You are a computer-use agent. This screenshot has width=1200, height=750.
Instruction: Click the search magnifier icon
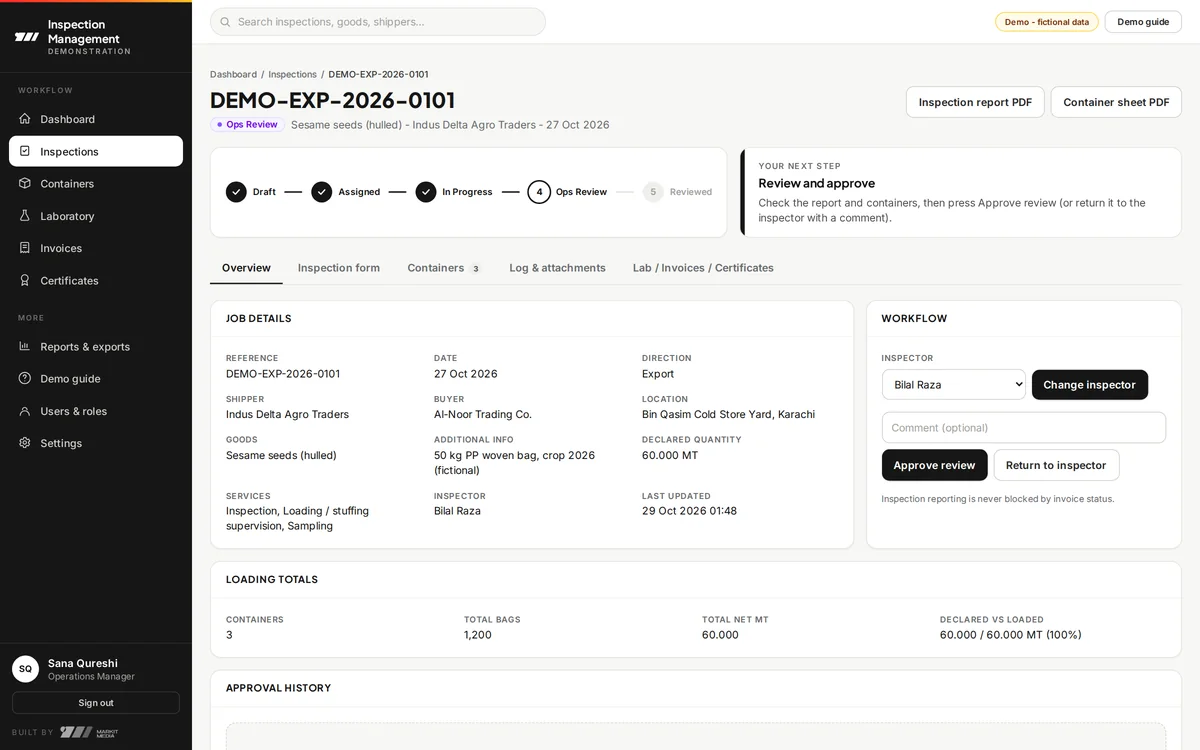[225, 22]
